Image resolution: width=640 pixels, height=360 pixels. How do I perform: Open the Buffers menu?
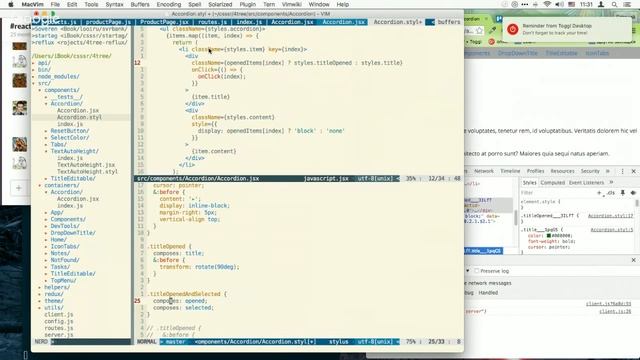[140, 4]
